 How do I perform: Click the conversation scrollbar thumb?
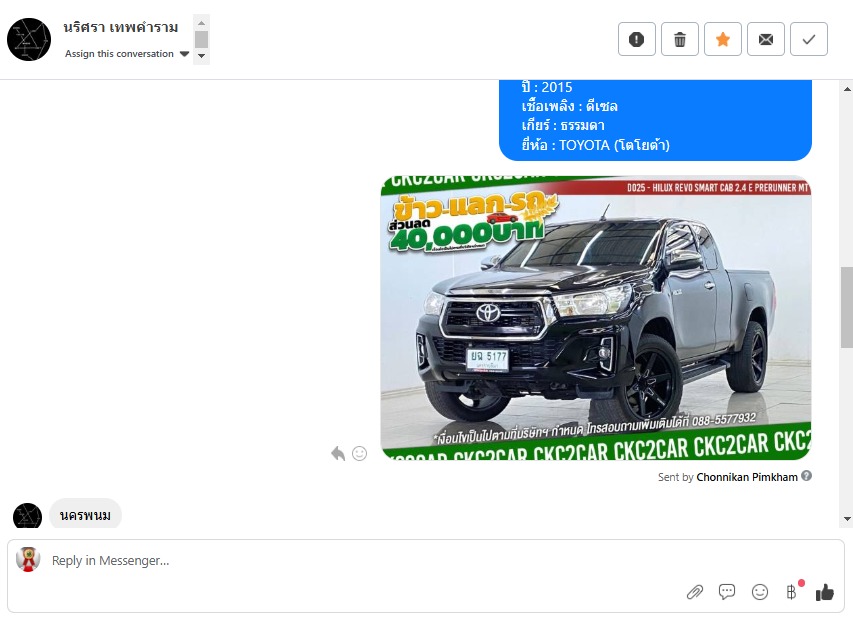pos(847,307)
